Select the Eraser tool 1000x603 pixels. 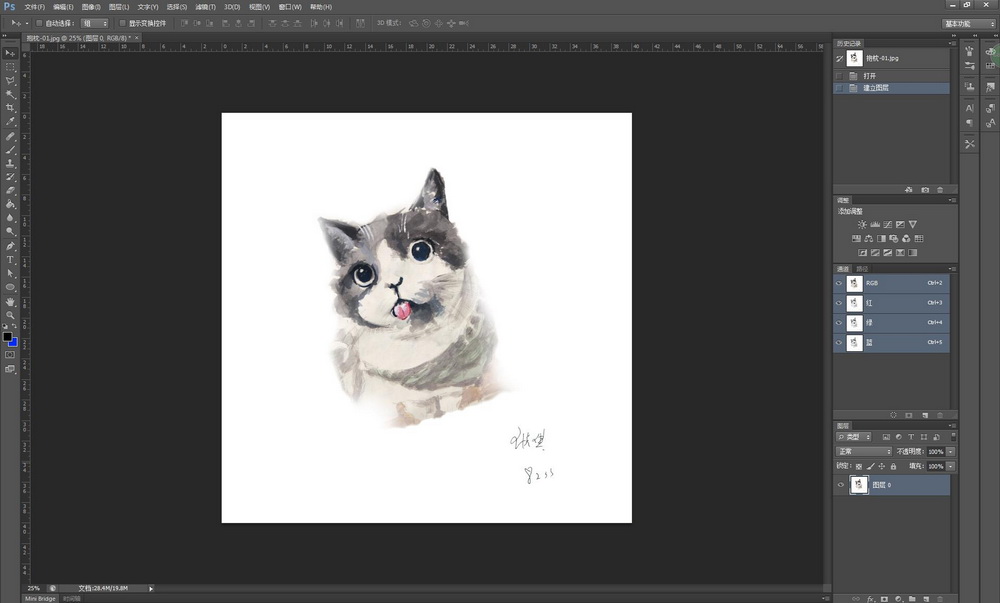click(x=10, y=190)
